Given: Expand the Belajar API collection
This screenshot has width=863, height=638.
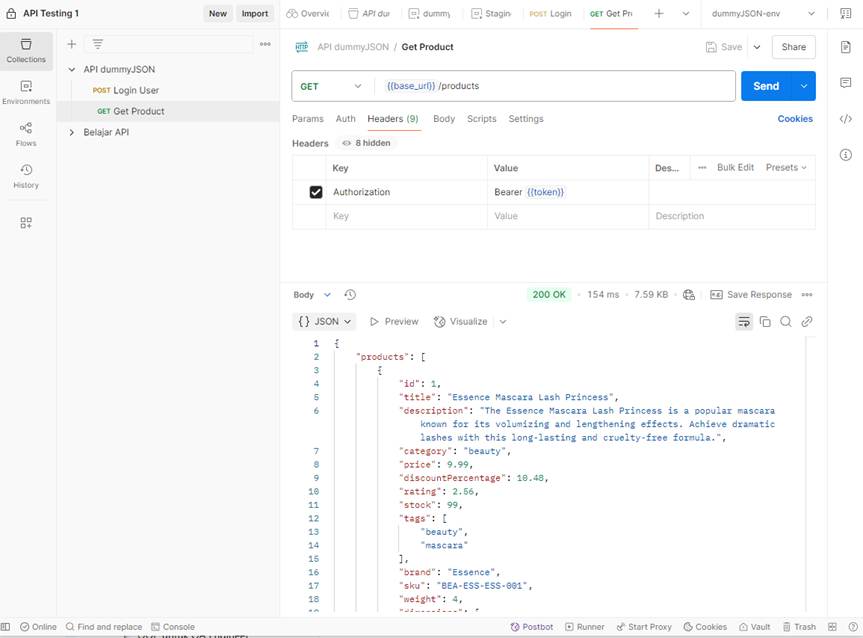Looking at the screenshot, I should [x=72, y=132].
